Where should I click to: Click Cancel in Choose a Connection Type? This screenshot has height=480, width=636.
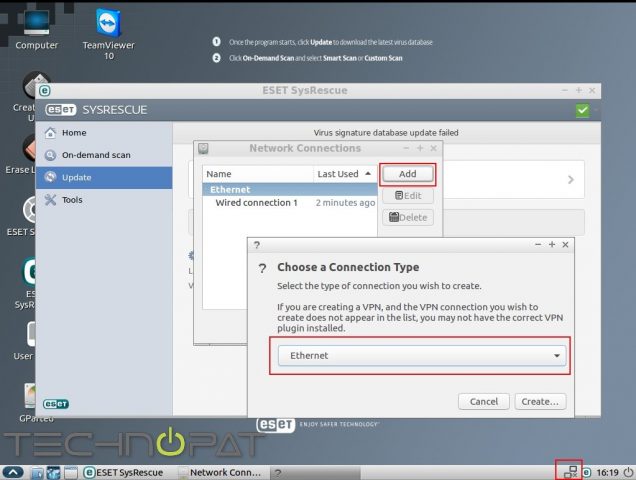click(483, 401)
